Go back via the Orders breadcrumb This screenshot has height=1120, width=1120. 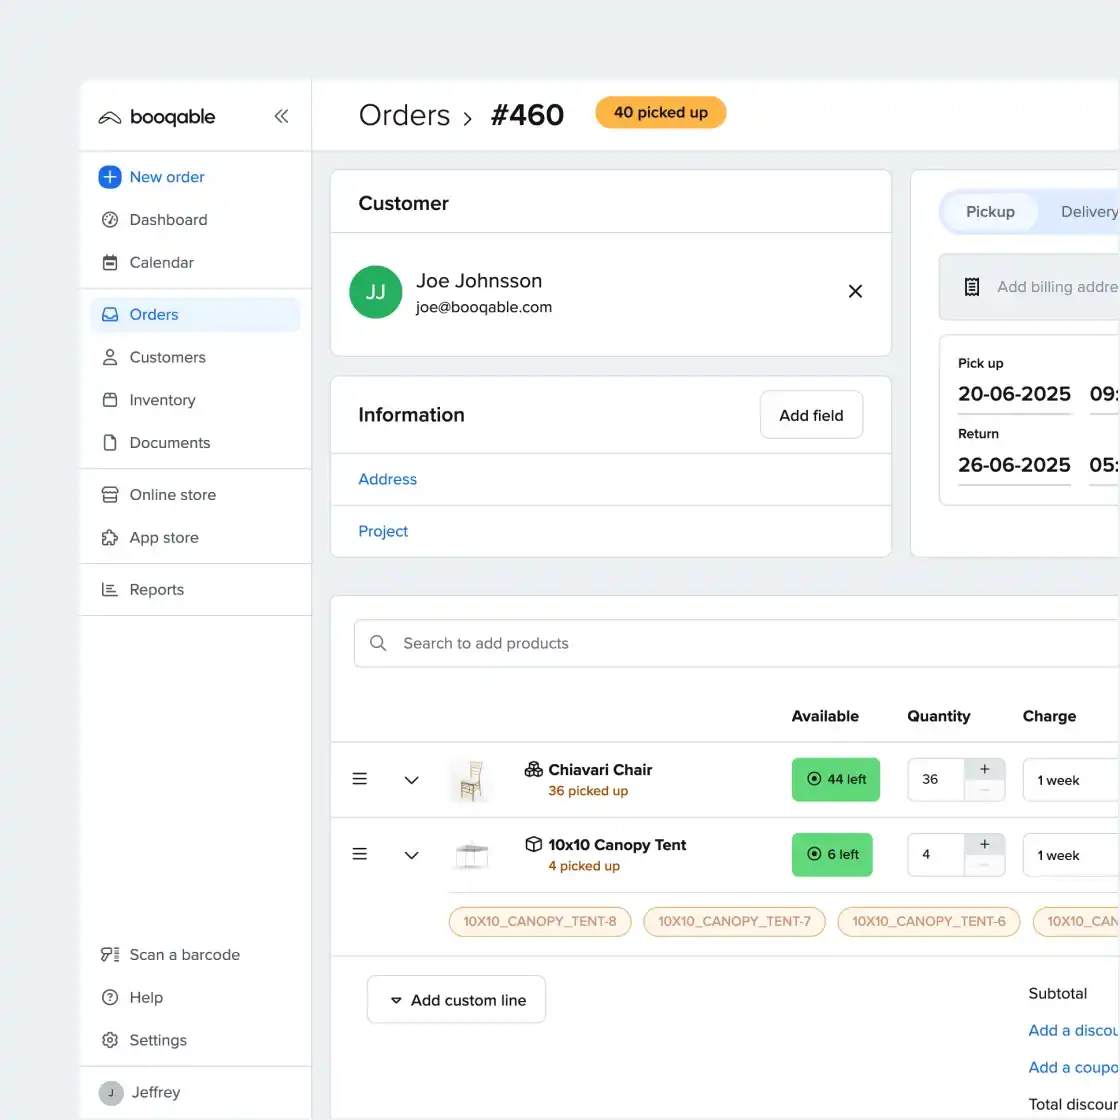tap(404, 114)
